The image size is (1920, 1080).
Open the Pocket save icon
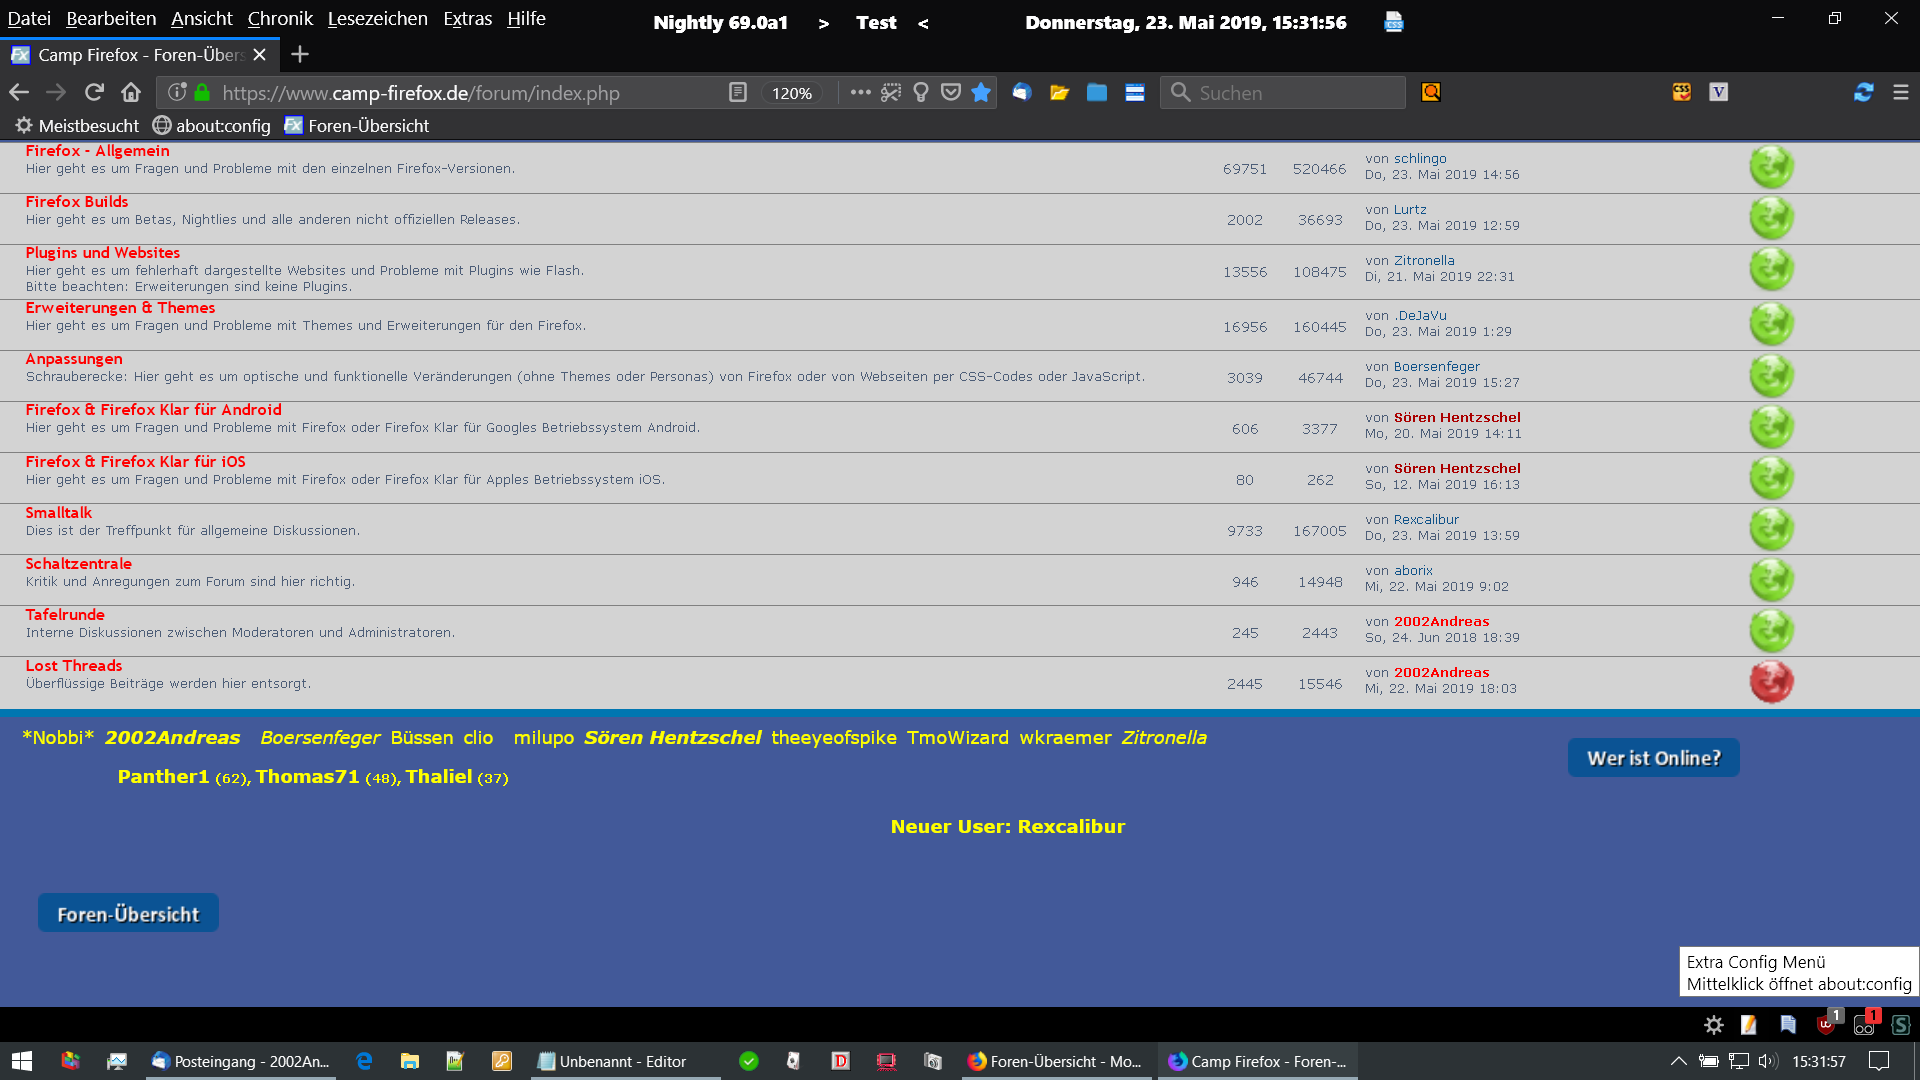click(951, 93)
